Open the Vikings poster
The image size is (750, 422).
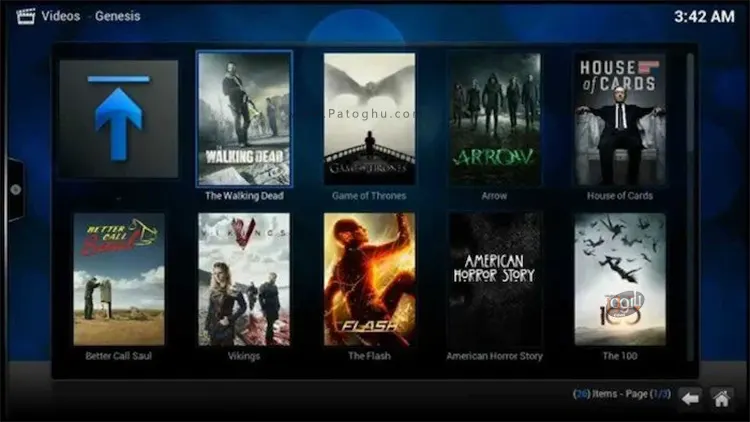244,279
